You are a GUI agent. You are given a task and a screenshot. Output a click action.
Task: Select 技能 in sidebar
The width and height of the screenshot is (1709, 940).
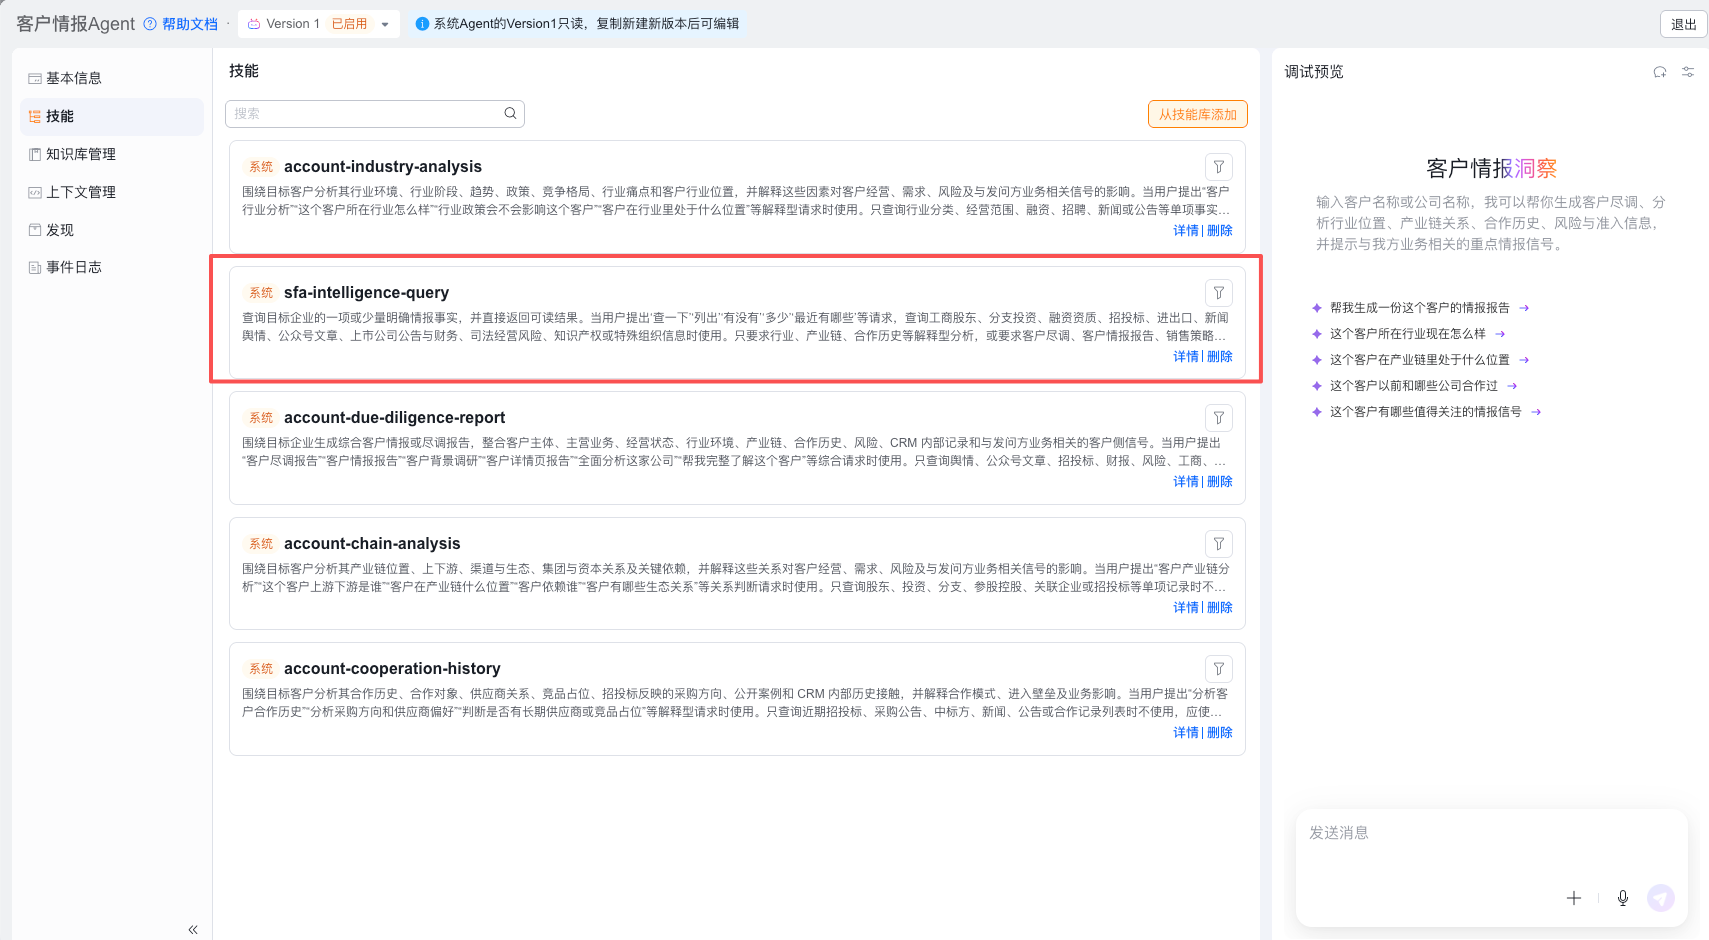[112, 116]
